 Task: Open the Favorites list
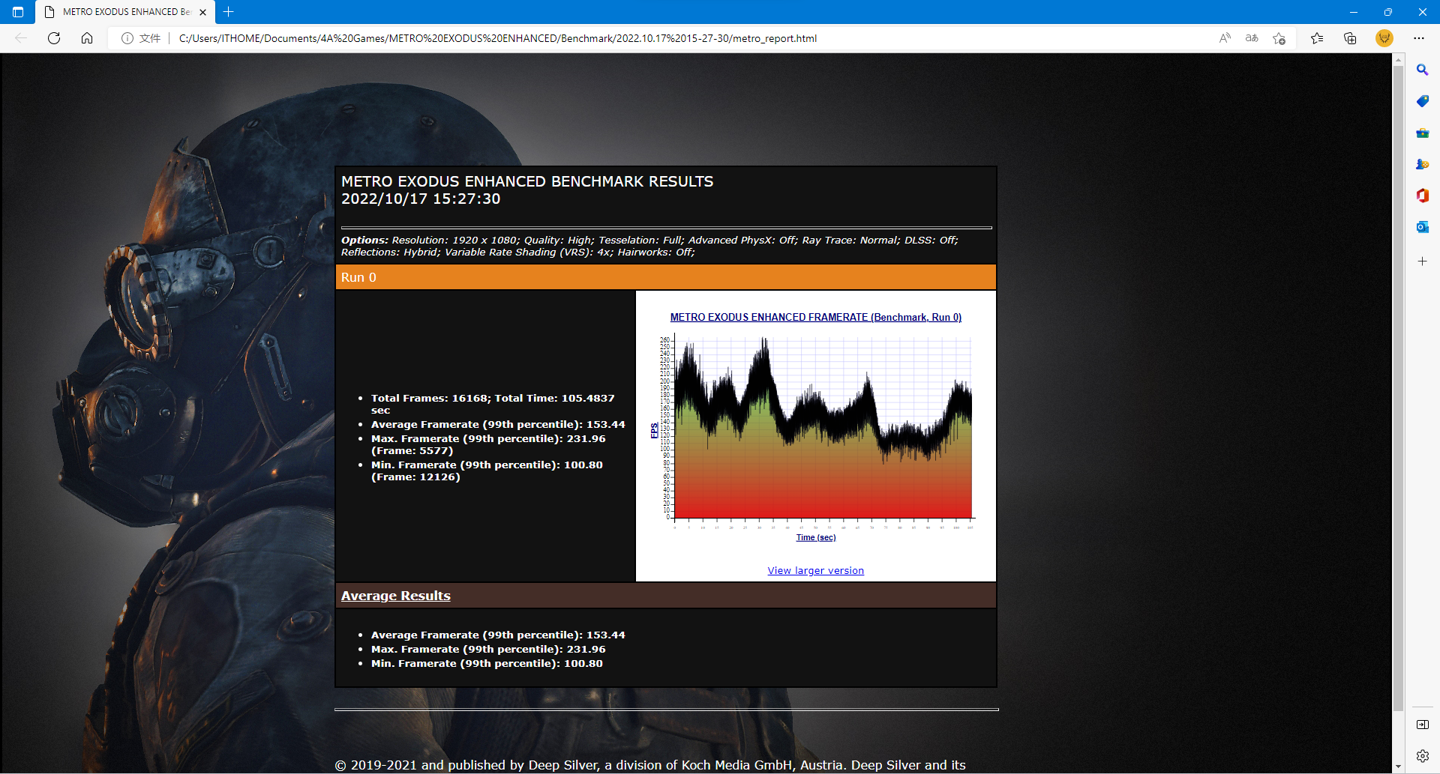(1317, 38)
